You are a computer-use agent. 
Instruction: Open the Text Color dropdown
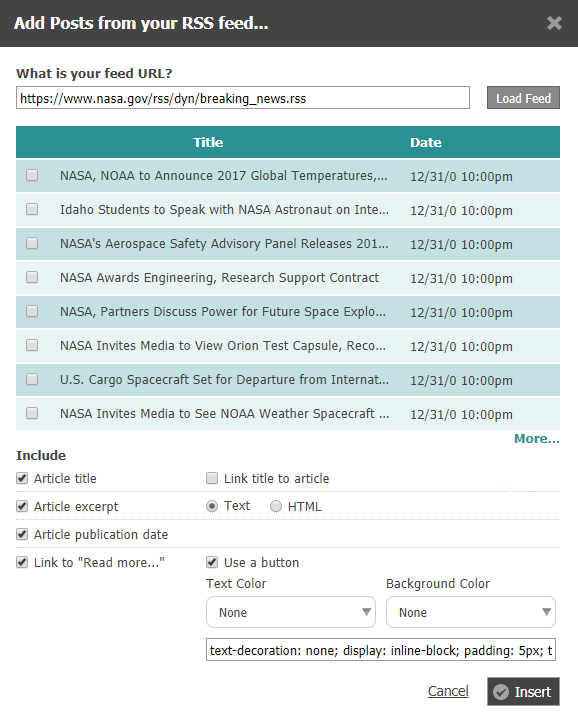[x=291, y=612]
